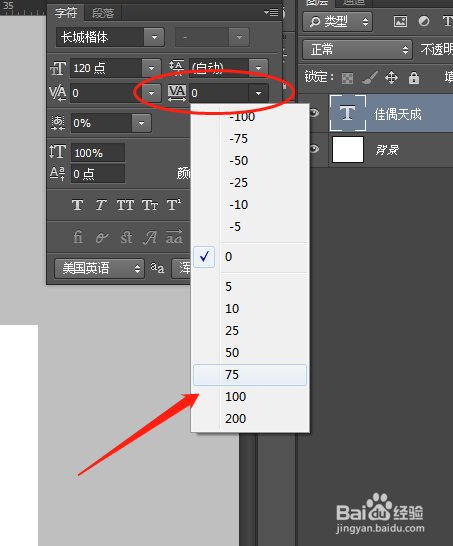The image size is (453, 546).
Task: Enable swash A icon
Action: [x=150, y=237]
